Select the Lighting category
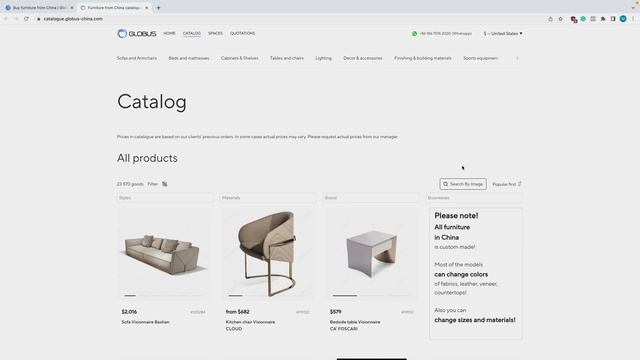This screenshot has width=640, height=360. click(323, 58)
